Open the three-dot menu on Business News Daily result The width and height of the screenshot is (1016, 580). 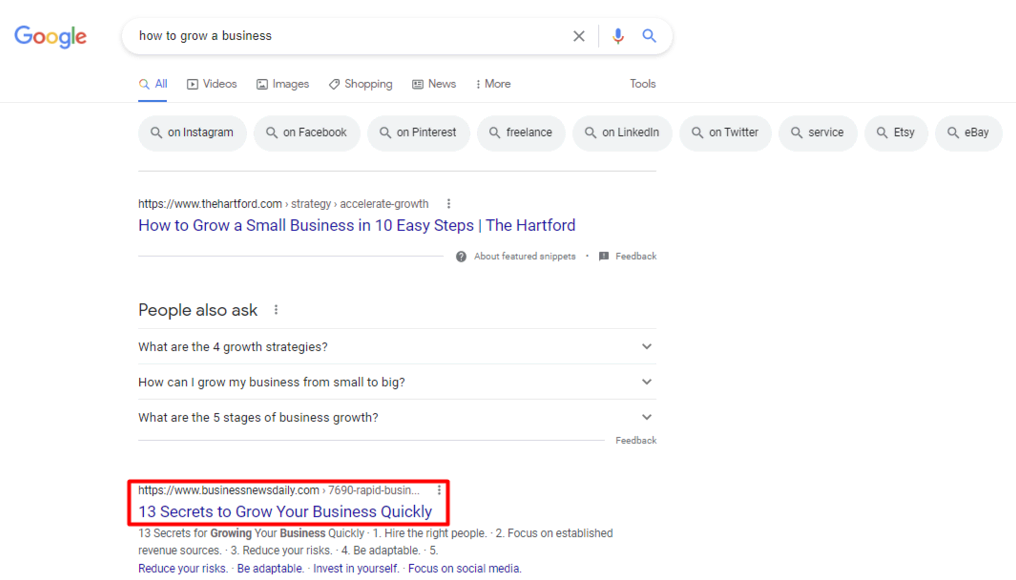click(439, 490)
